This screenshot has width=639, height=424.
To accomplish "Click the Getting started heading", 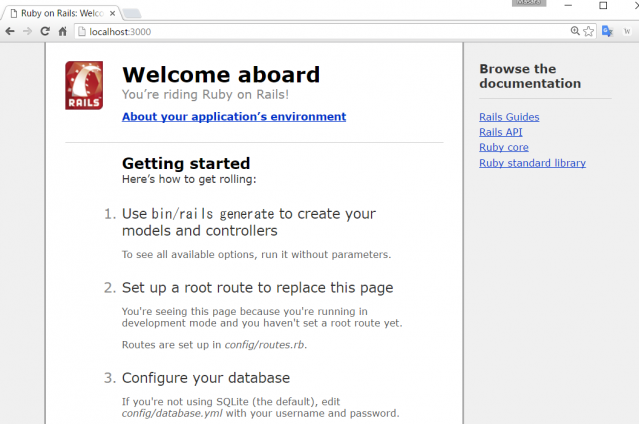I will 186,163.
